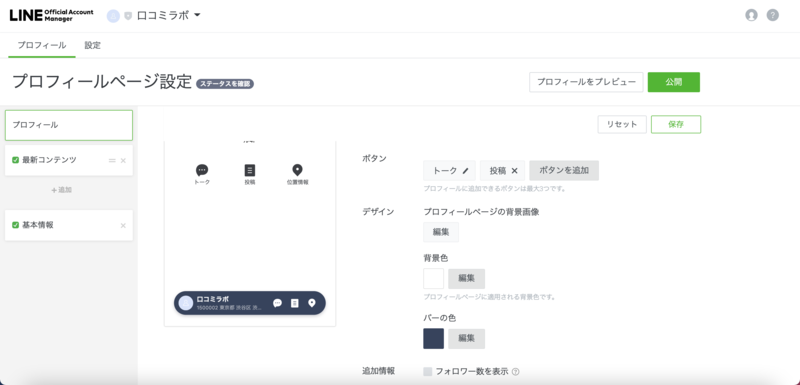Remove 最新コンテンツ with its X icon
This screenshot has width=800, height=385.
click(123, 161)
